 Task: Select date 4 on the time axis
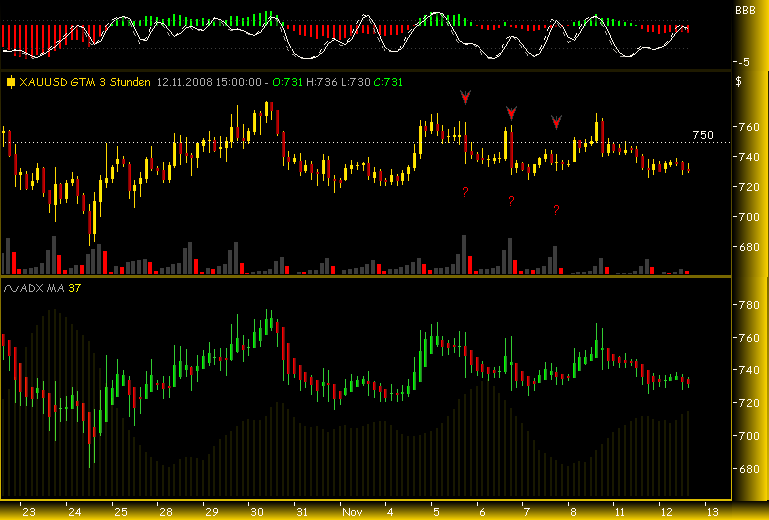pyautogui.click(x=390, y=512)
